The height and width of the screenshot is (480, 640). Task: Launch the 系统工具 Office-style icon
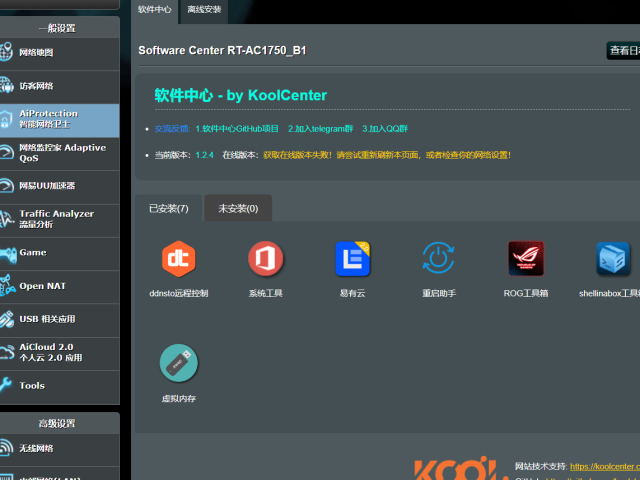[265, 259]
